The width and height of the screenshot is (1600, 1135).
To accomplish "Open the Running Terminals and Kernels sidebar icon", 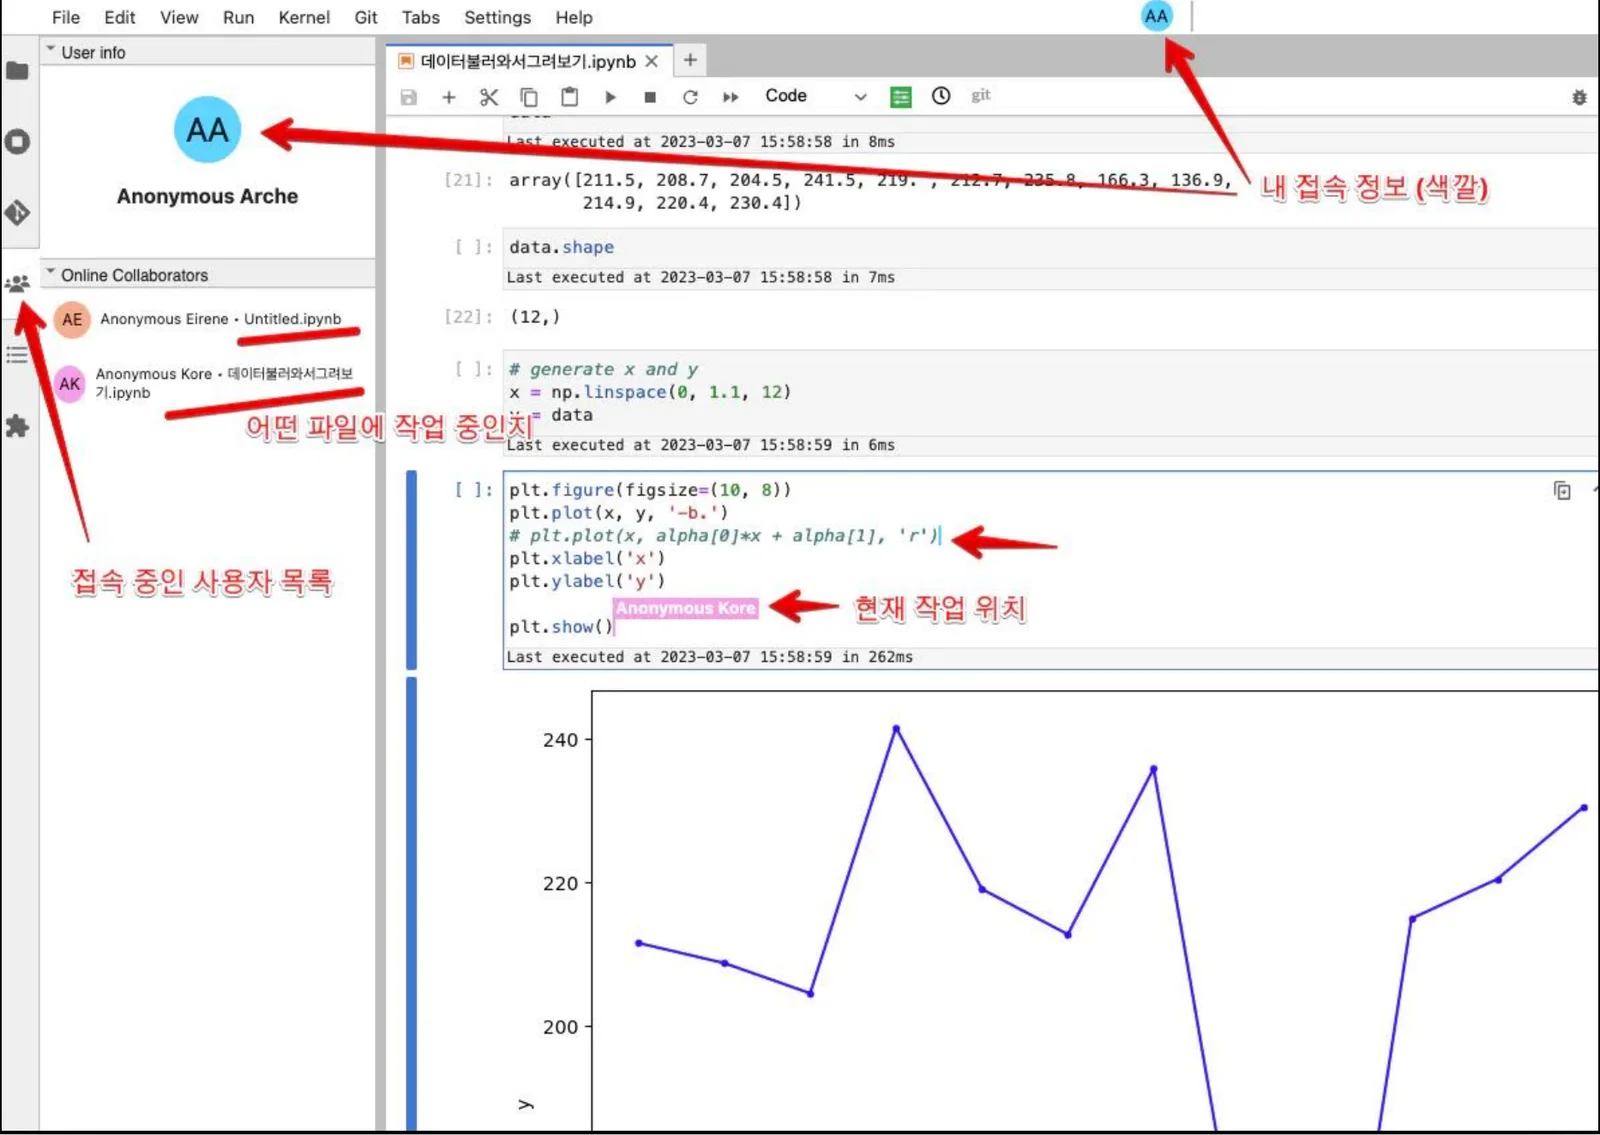I will (x=17, y=142).
